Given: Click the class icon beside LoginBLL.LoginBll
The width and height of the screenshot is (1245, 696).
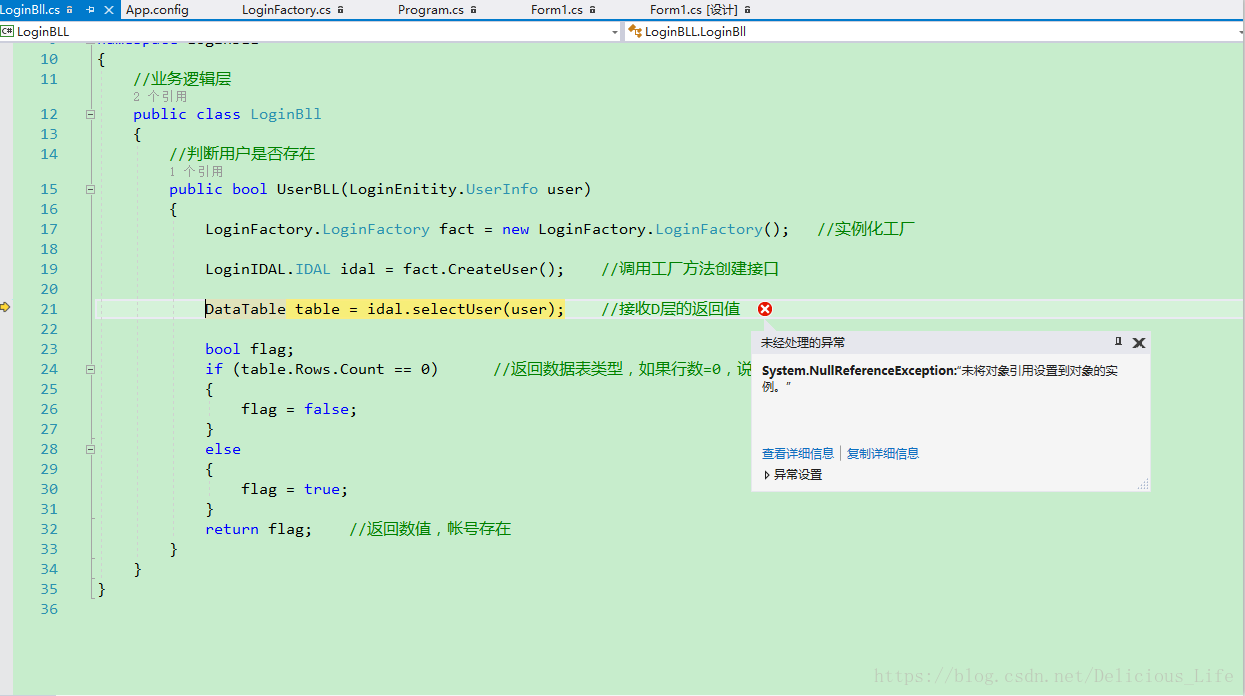Looking at the screenshot, I should (634, 31).
